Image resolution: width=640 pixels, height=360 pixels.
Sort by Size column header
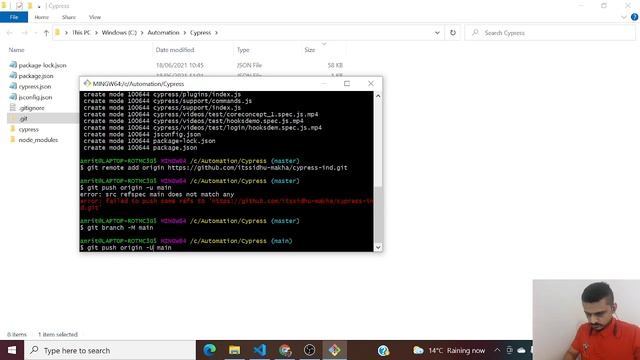310,50
